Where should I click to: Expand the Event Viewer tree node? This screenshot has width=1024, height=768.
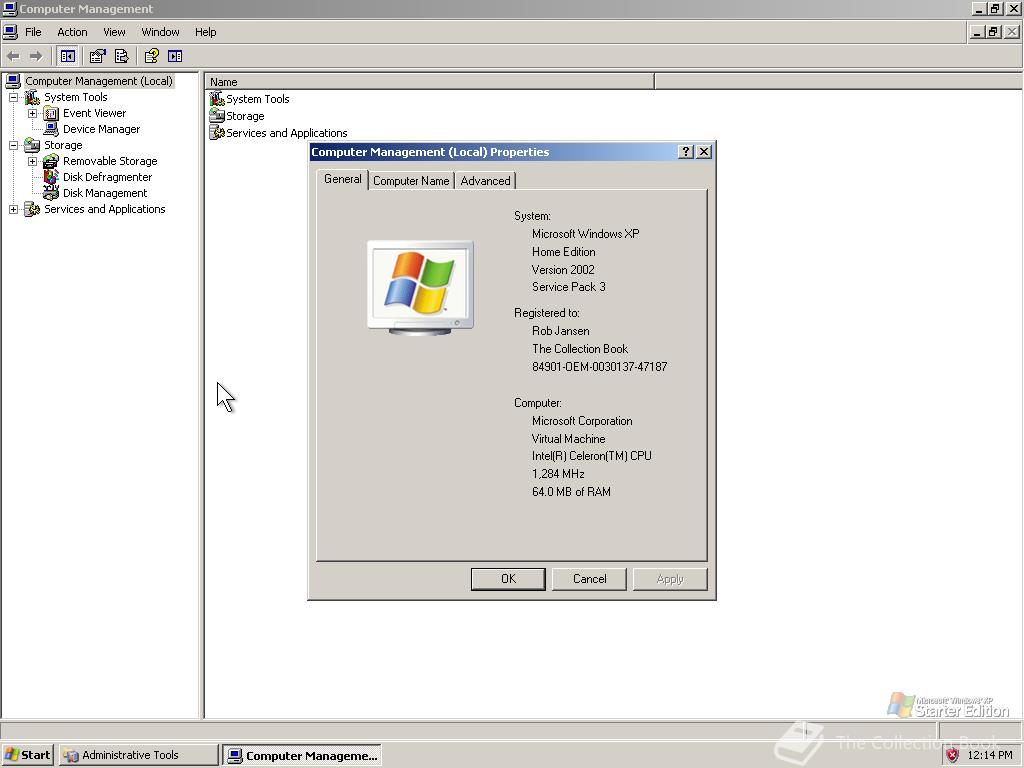click(x=32, y=114)
